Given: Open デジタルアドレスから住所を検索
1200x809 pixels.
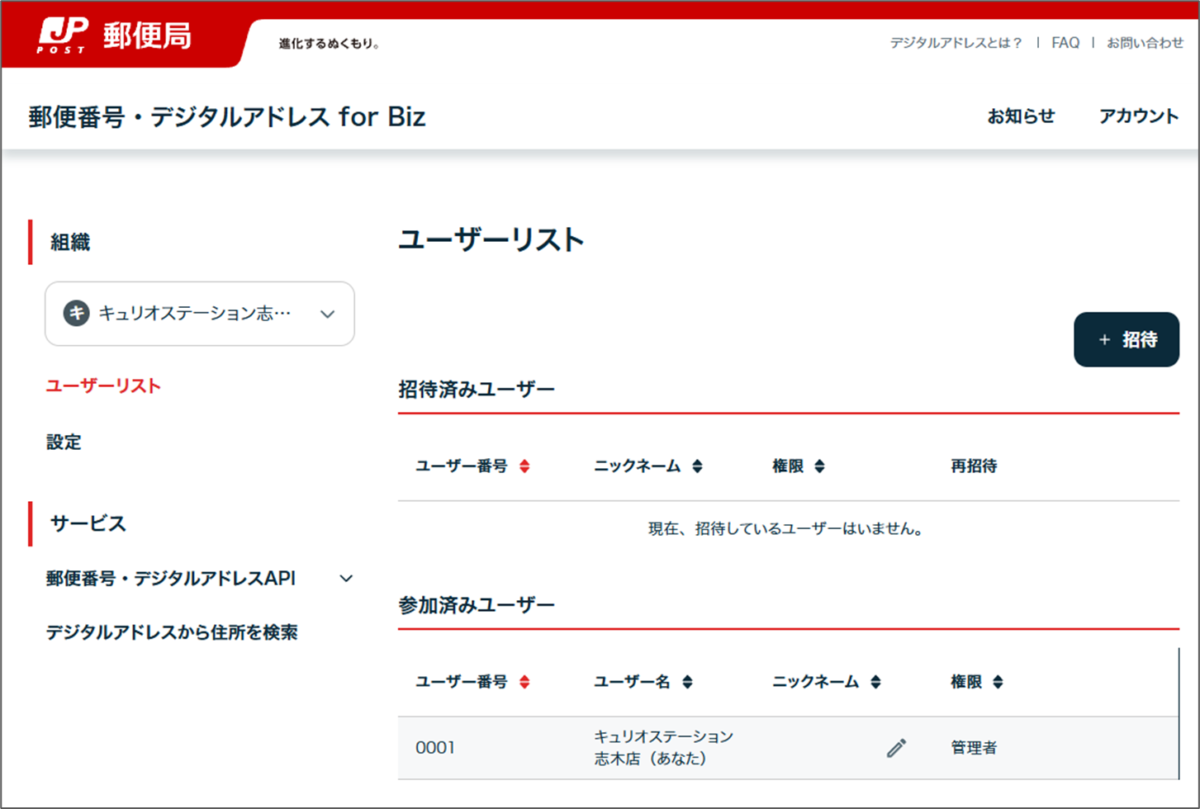Looking at the screenshot, I should (172, 632).
